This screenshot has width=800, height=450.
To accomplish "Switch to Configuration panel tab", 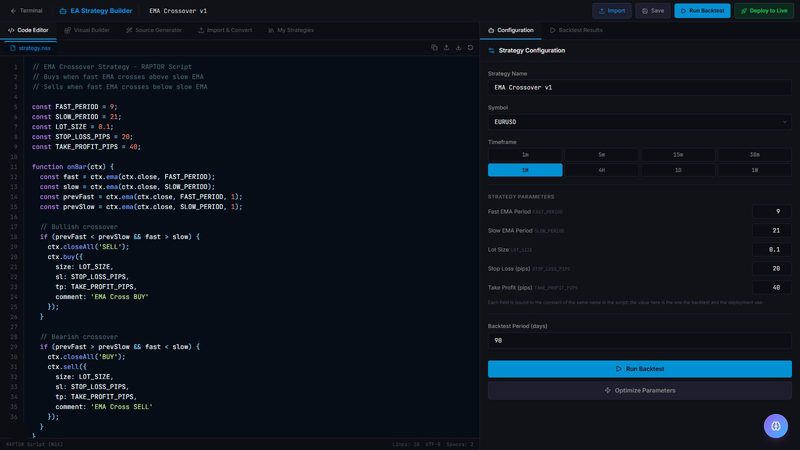I will point(511,30).
